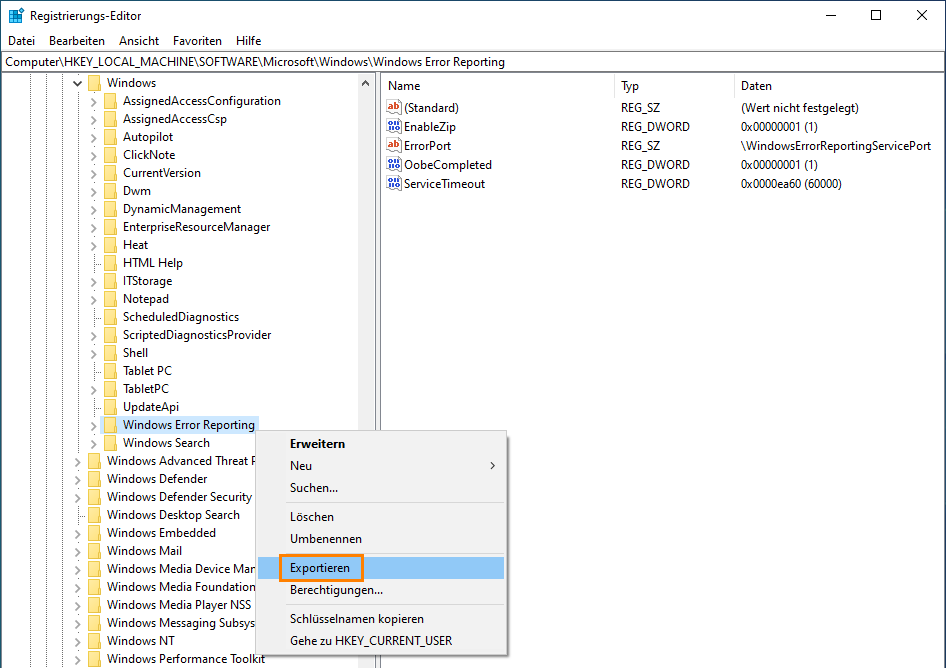Open the Bearbeiten menu
946x668 pixels.
pyautogui.click(x=76, y=40)
